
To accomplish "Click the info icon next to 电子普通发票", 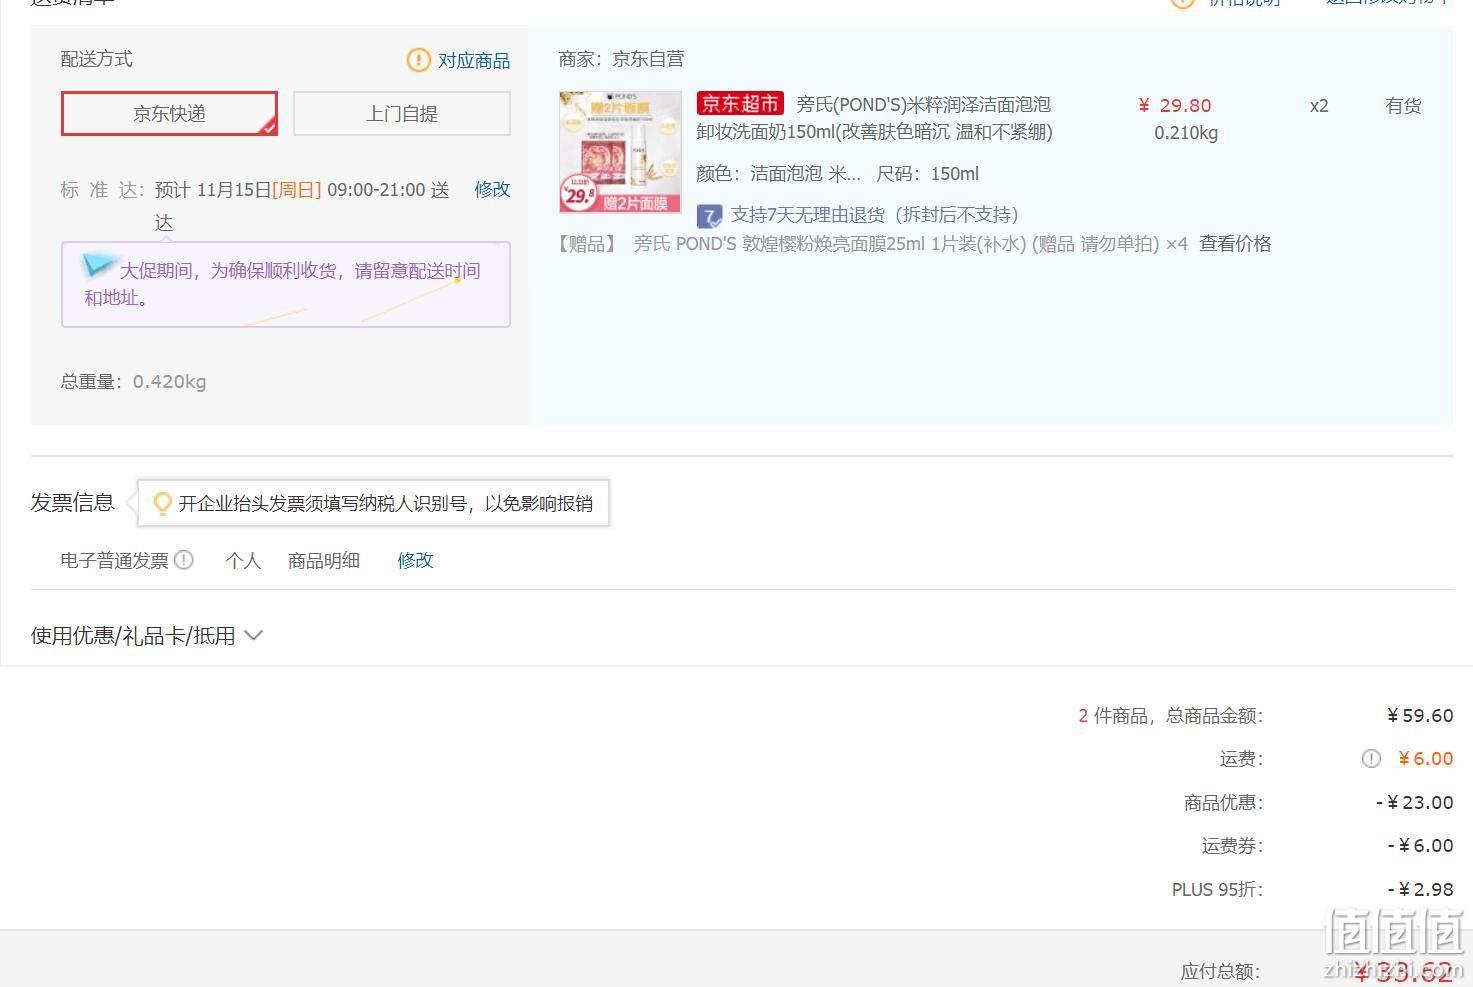I will click(x=184, y=560).
